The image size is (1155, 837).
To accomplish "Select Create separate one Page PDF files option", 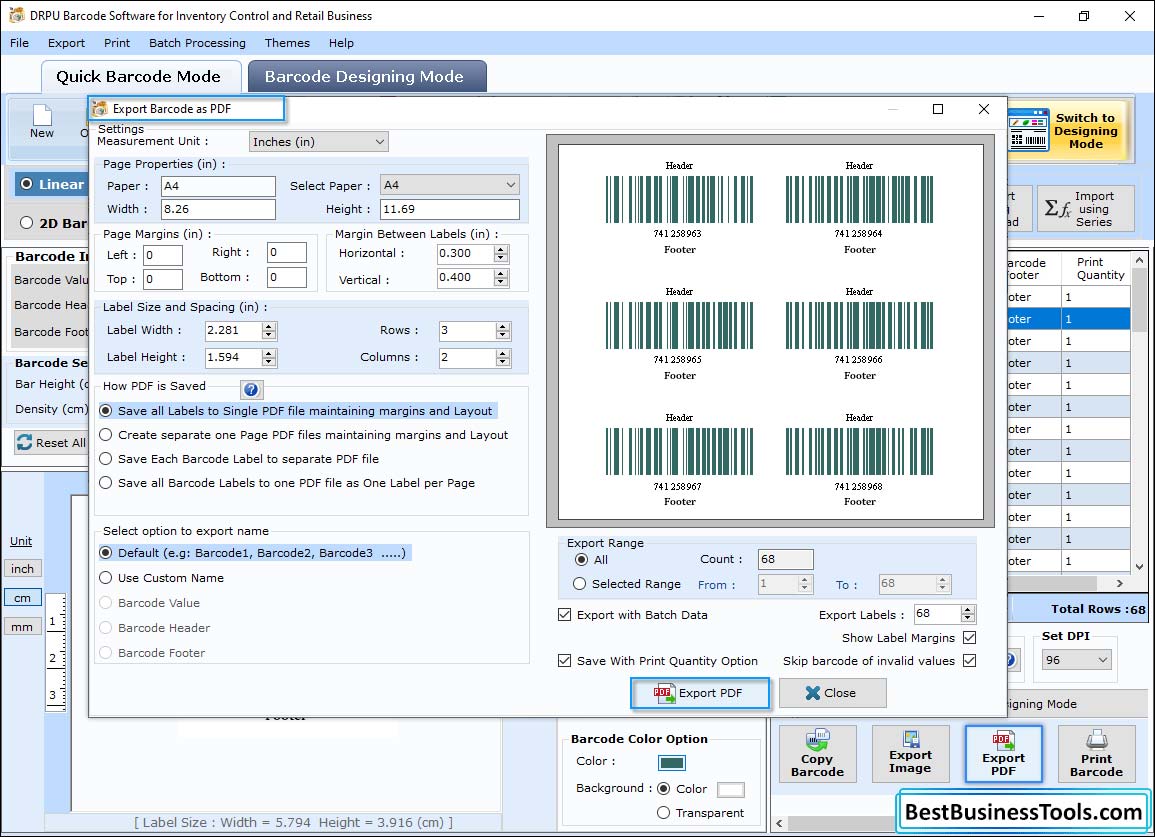I will point(105,435).
